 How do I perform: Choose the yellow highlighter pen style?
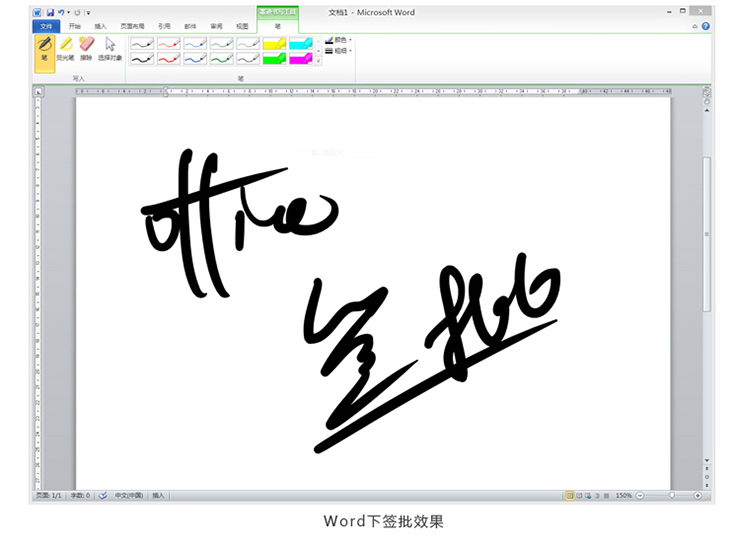coord(274,43)
